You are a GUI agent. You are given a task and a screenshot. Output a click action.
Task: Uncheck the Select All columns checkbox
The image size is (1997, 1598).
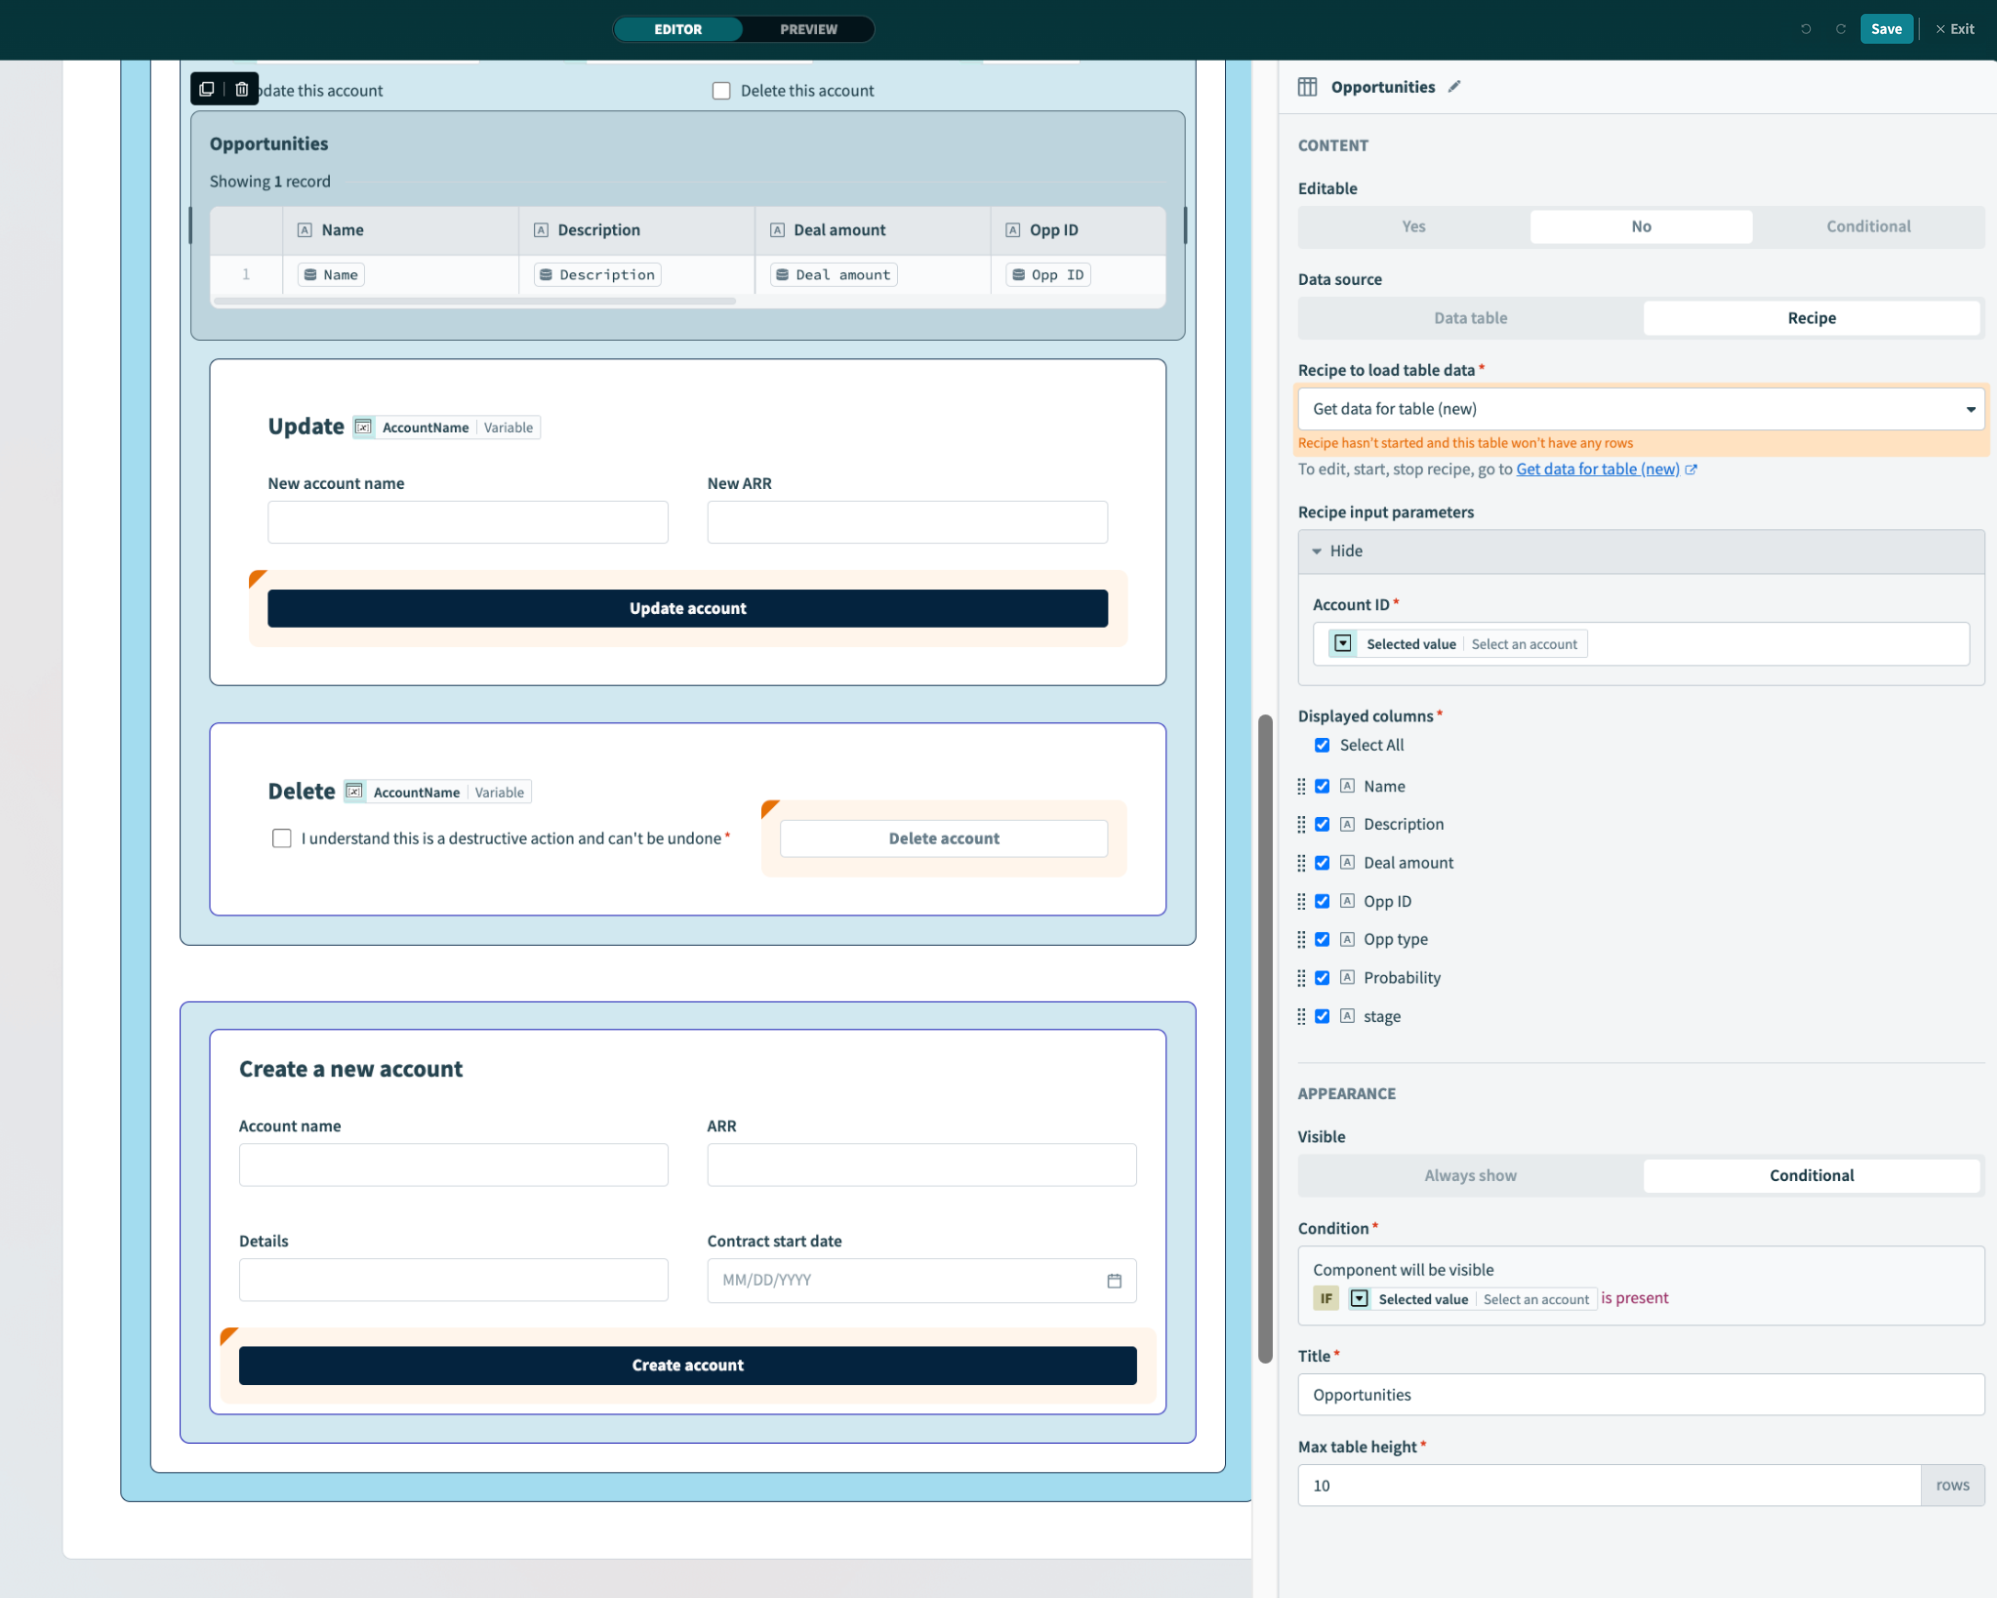[x=1322, y=745]
